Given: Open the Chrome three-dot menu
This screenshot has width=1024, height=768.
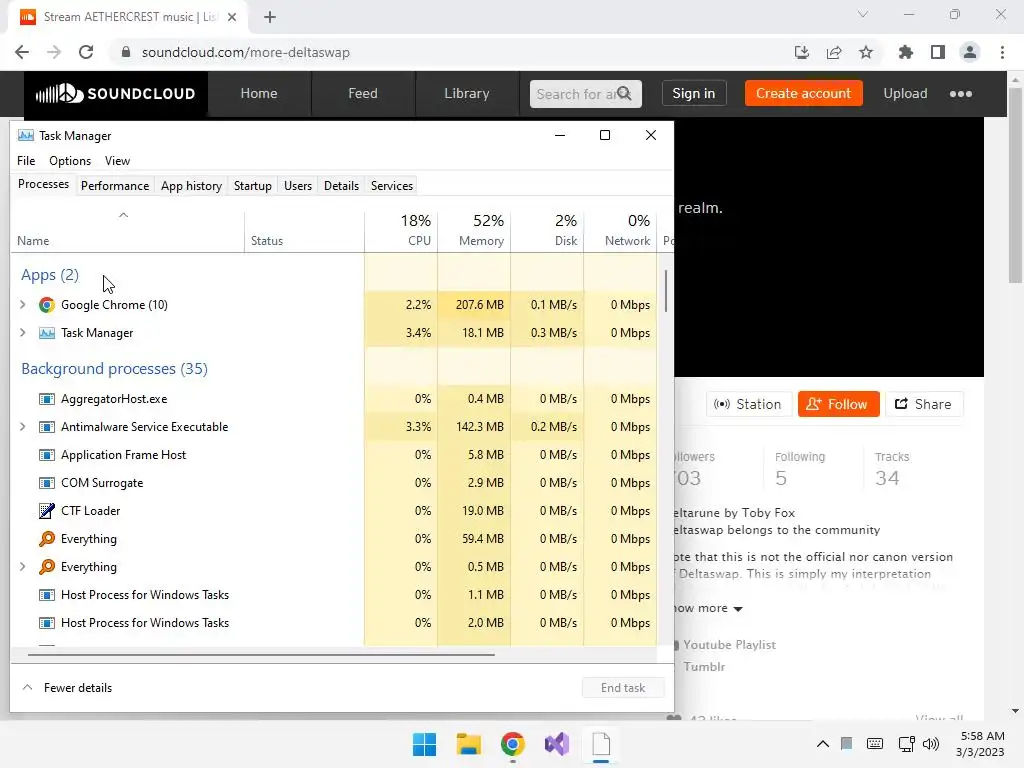Looking at the screenshot, I should click(x=1002, y=52).
